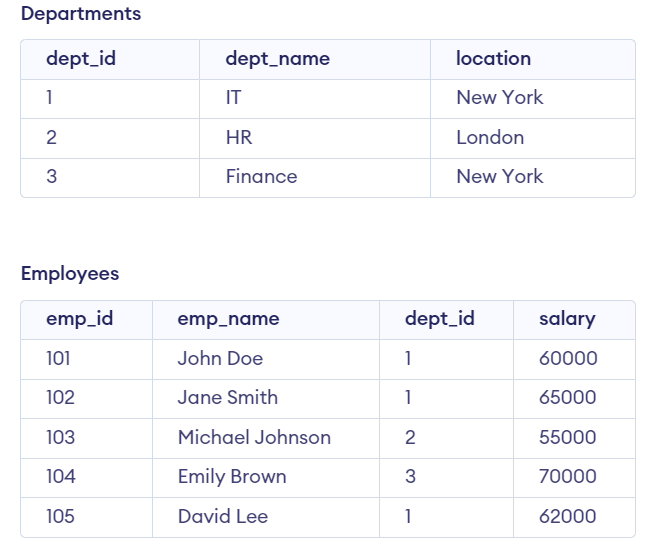653x547 pixels.
Task: Select the location column header
Action: point(493,59)
